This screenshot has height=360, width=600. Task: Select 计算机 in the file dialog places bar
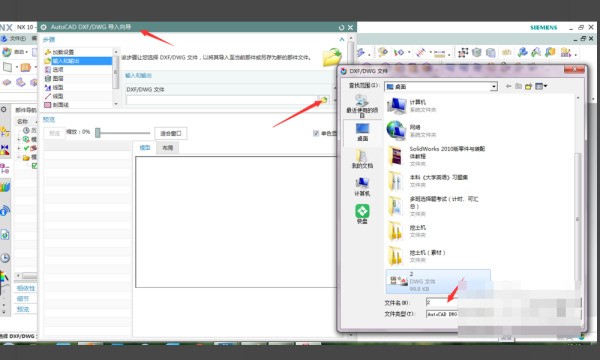(362, 187)
